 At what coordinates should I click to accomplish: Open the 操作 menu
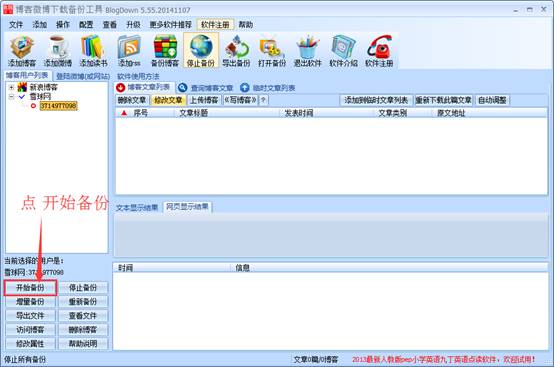[63, 25]
